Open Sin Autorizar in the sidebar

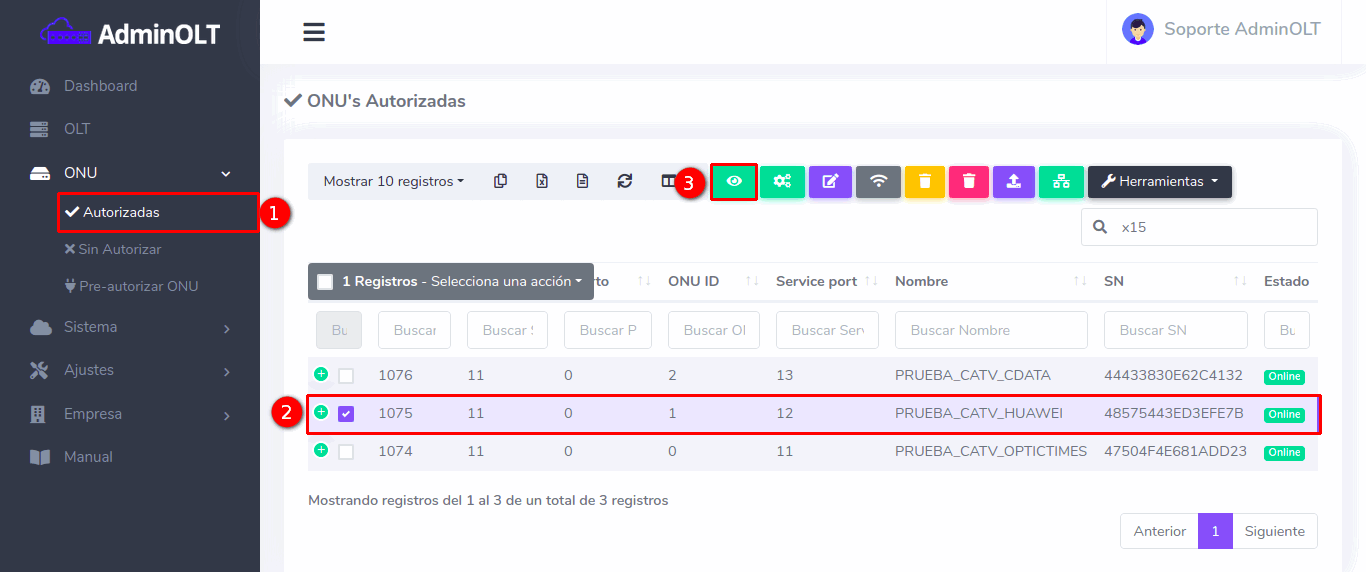click(x=118, y=249)
